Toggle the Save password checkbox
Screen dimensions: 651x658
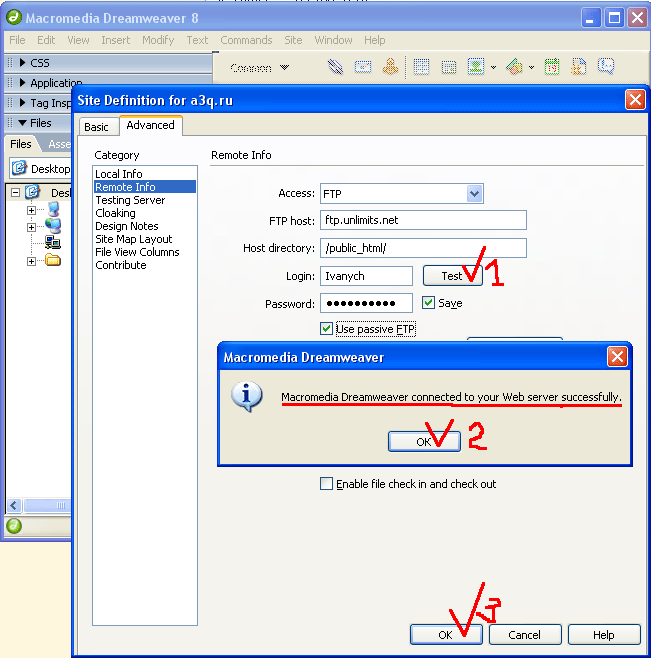pos(428,303)
